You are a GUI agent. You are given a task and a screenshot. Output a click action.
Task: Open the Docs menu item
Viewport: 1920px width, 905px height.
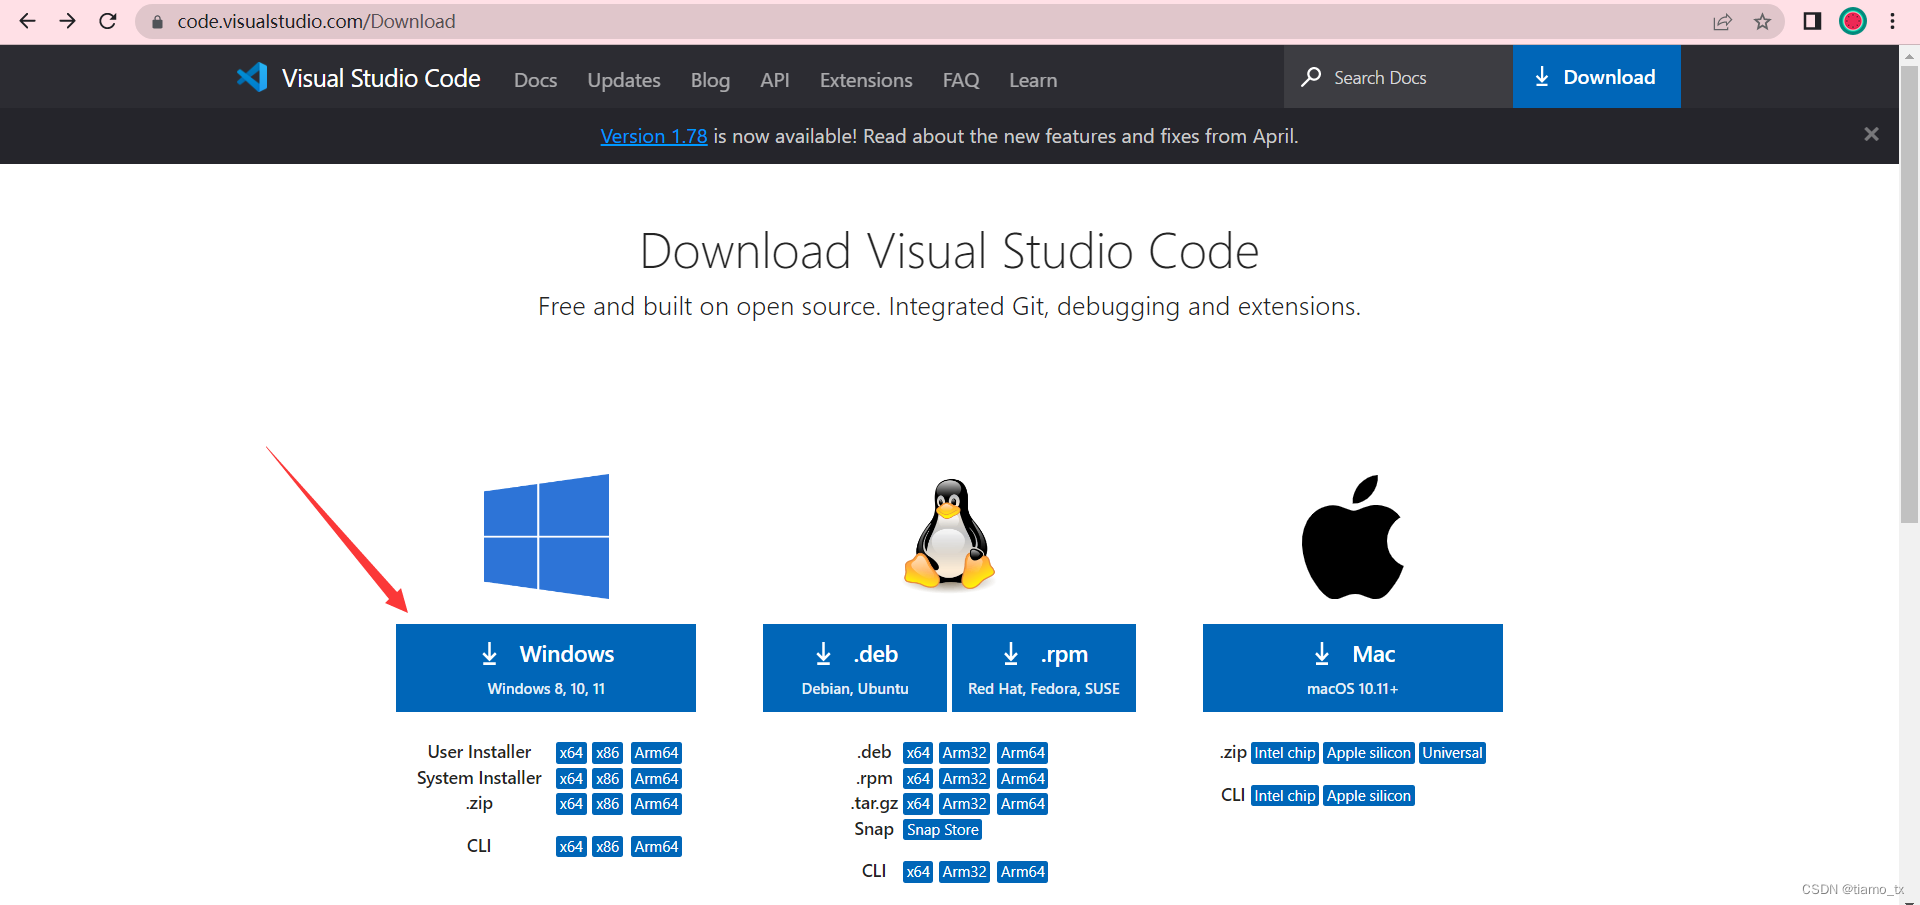(535, 80)
